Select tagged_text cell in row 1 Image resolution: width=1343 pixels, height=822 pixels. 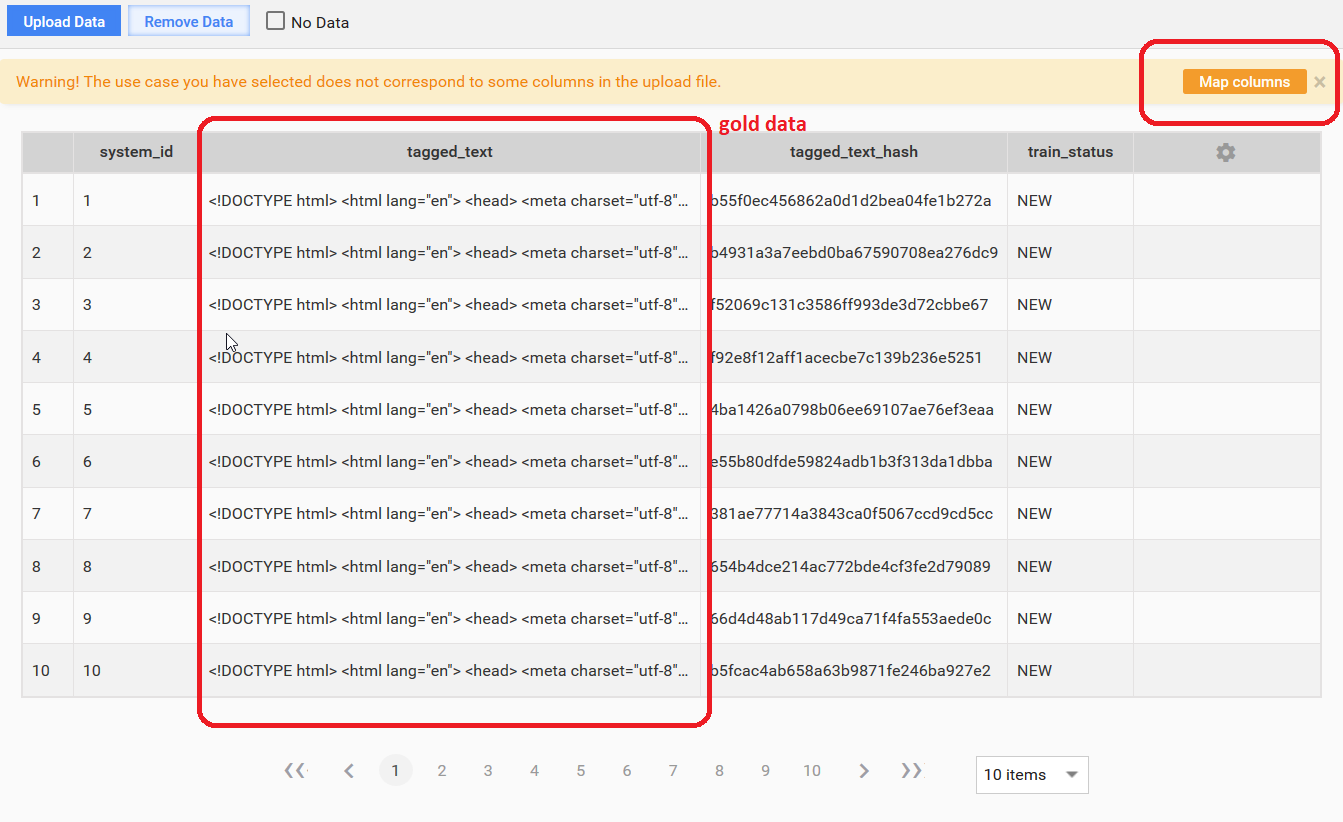[x=450, y=200]
